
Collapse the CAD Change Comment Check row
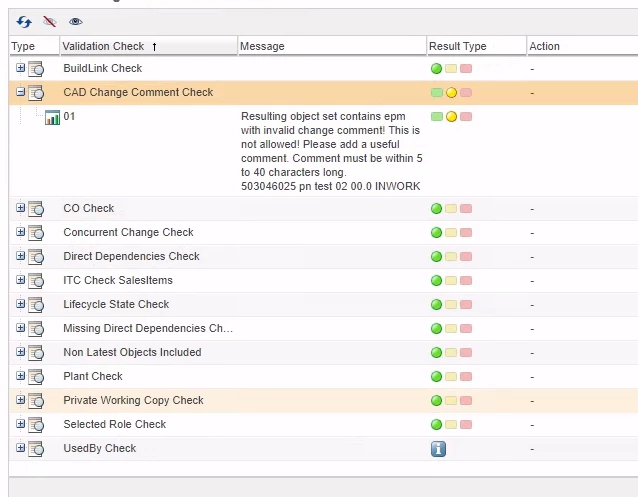pos(20,92)
